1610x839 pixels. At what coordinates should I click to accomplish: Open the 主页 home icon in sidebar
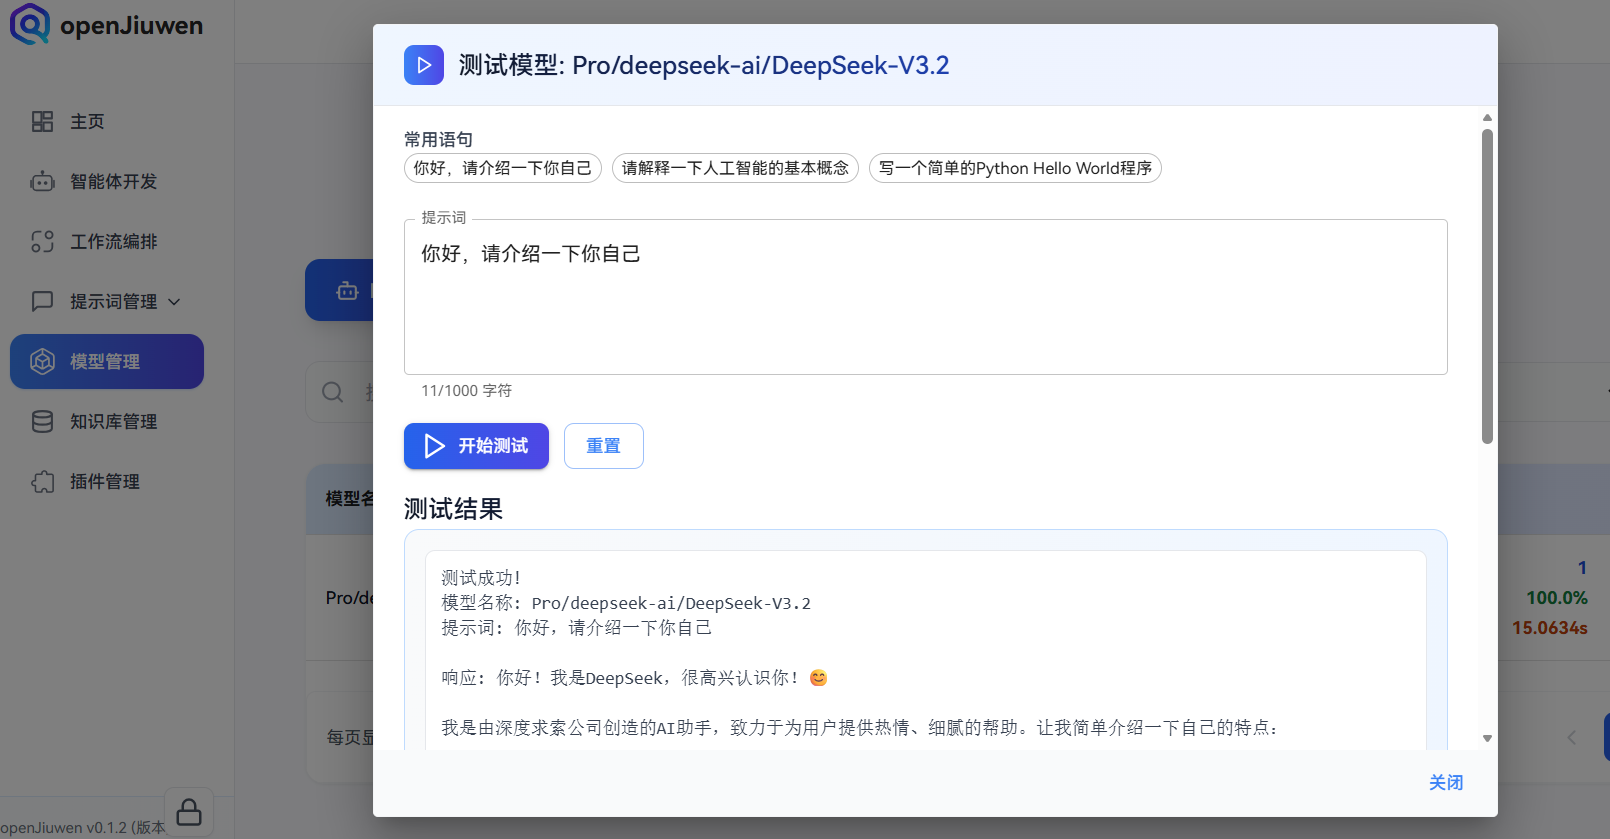click(x=42, y=122)
